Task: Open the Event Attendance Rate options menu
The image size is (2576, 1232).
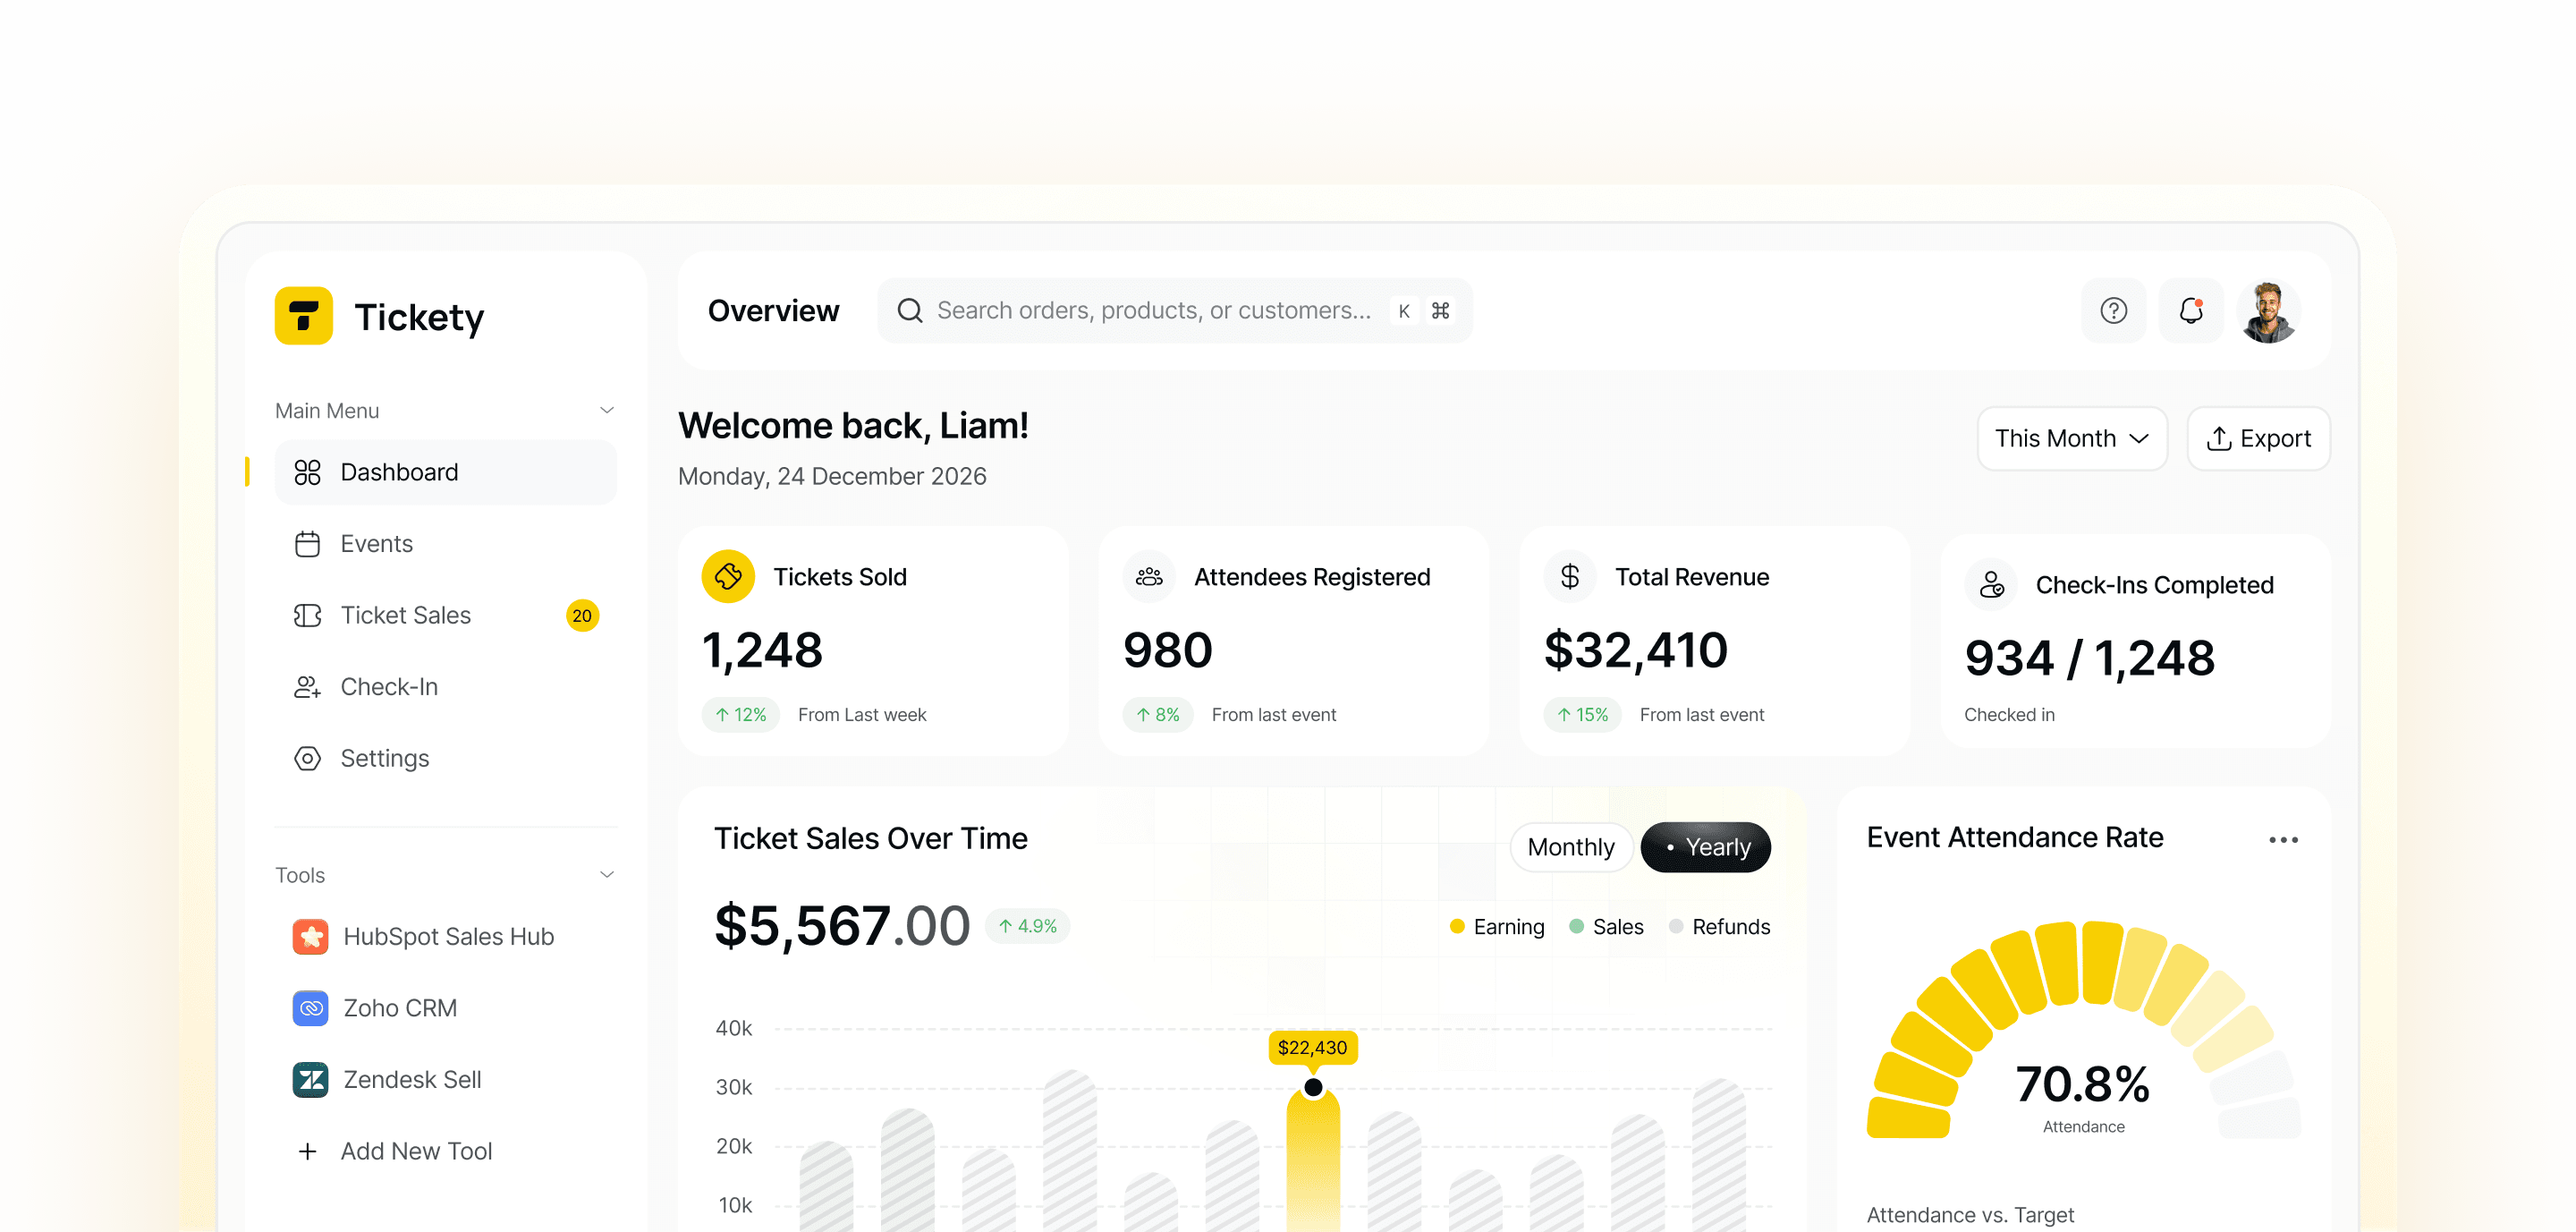Action: [x=2283, y=839]
